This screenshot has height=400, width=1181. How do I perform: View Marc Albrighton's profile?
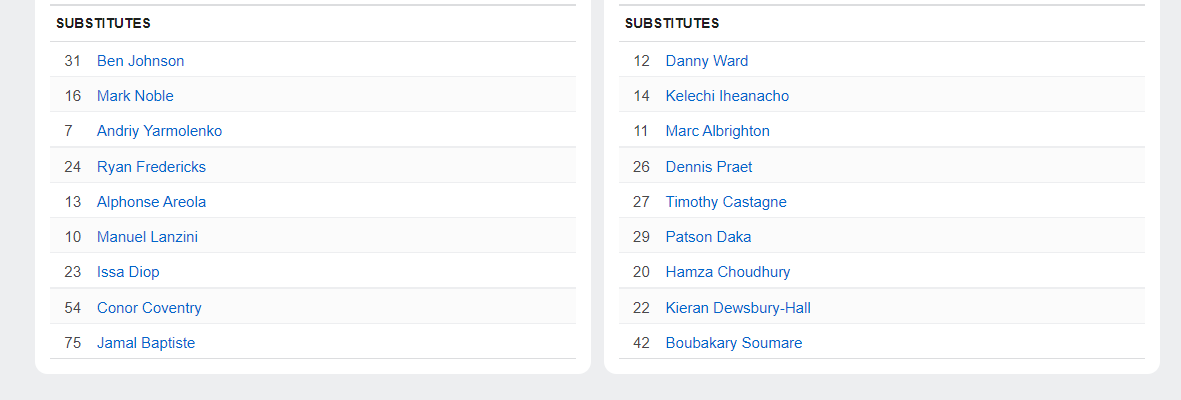[x=717, y=131]
